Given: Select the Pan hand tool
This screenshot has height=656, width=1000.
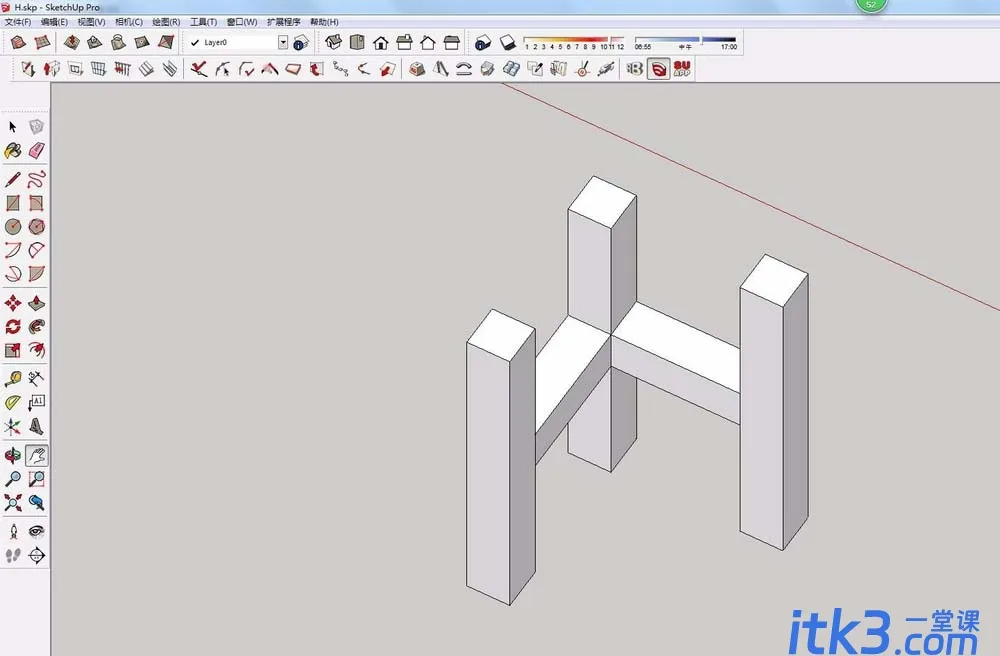Looking at the screenshot, I should click(36, 455).
